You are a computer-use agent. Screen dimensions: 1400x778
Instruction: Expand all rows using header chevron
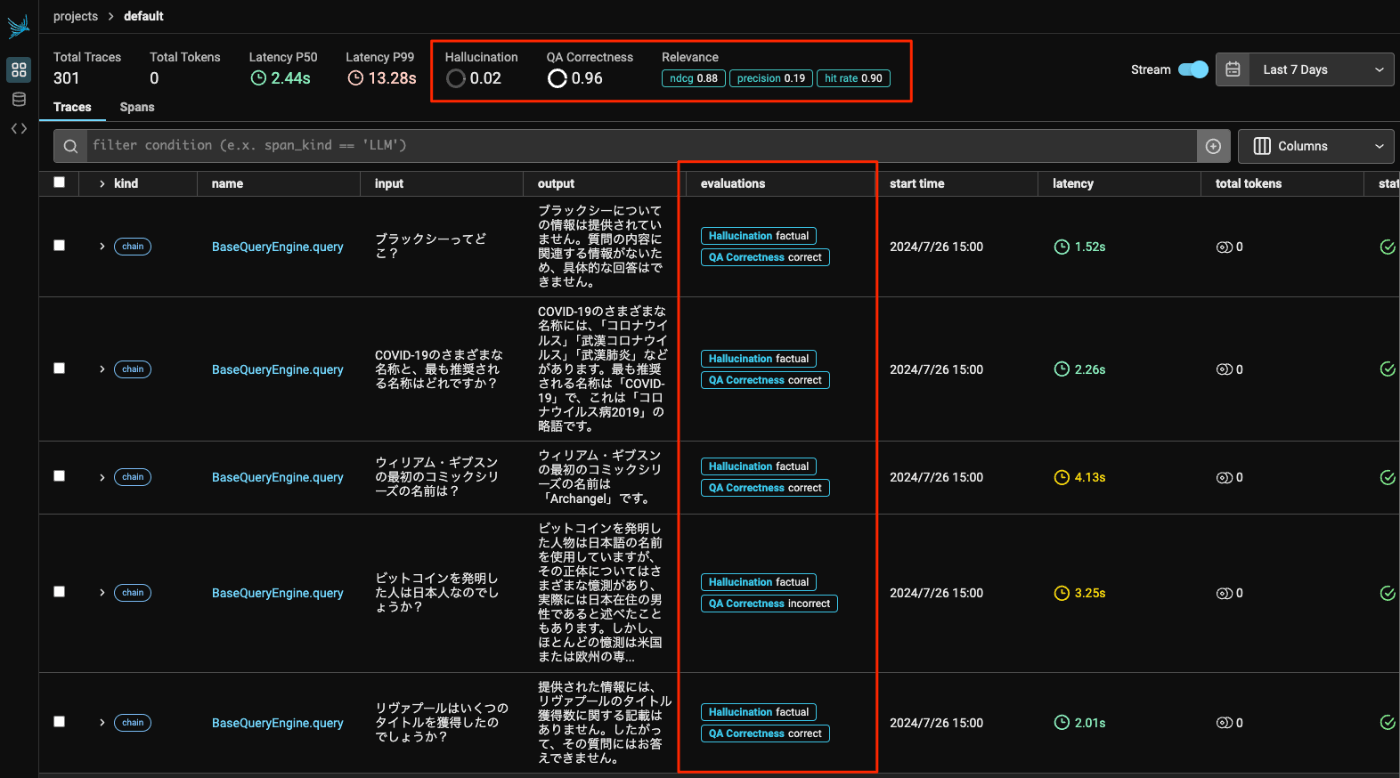pos(102,184)
